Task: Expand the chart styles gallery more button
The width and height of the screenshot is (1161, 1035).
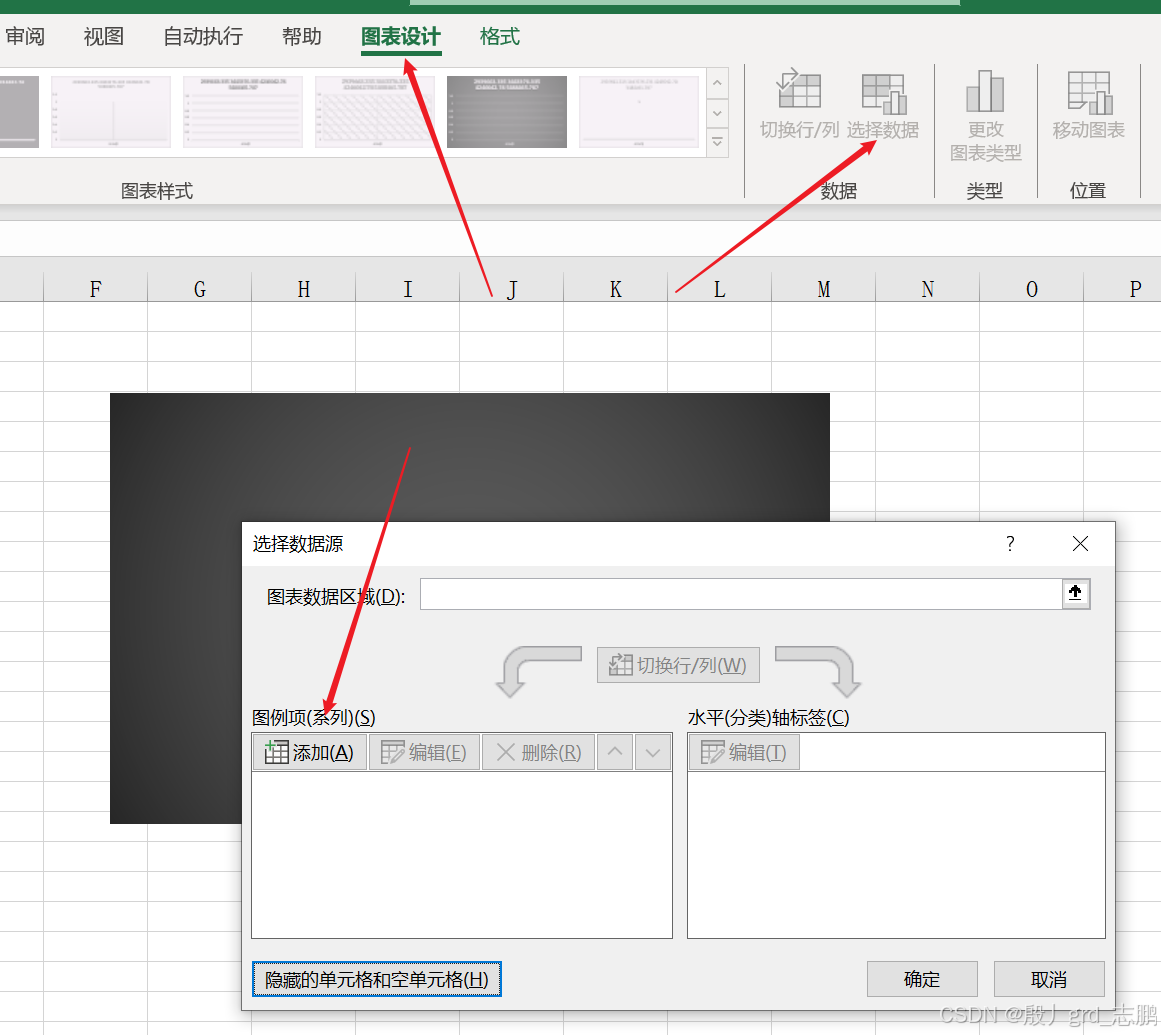Action: click(717, 141)
